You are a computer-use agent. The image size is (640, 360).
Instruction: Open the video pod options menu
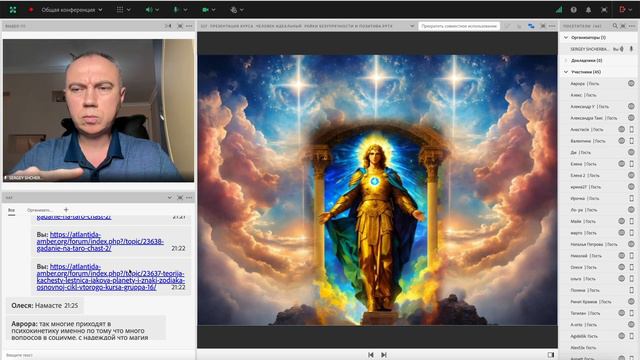click(x=189, y=26)
